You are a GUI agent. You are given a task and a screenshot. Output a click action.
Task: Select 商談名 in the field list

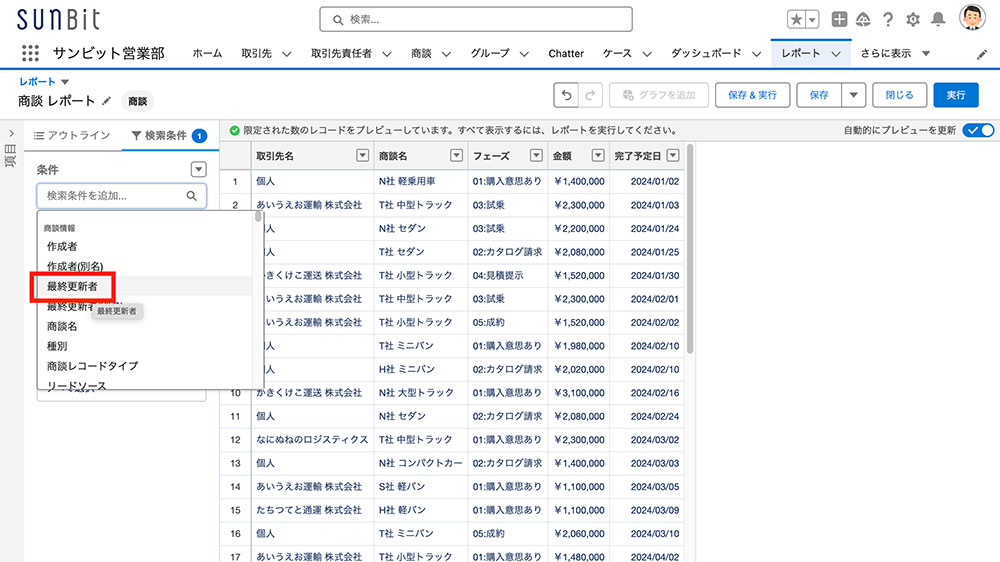pos(62,326)
